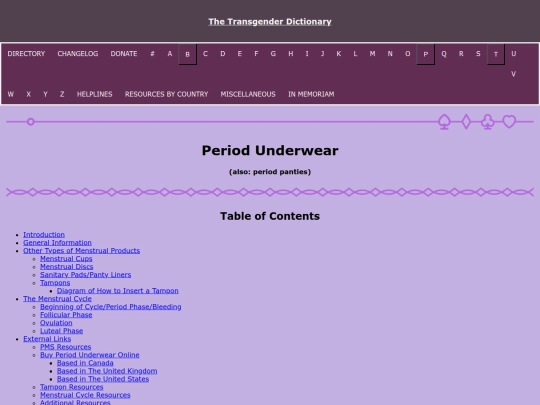The height and width of the screenshot is (405, 540).
Task: Go to the DONATE page
Action: [124, 54]
